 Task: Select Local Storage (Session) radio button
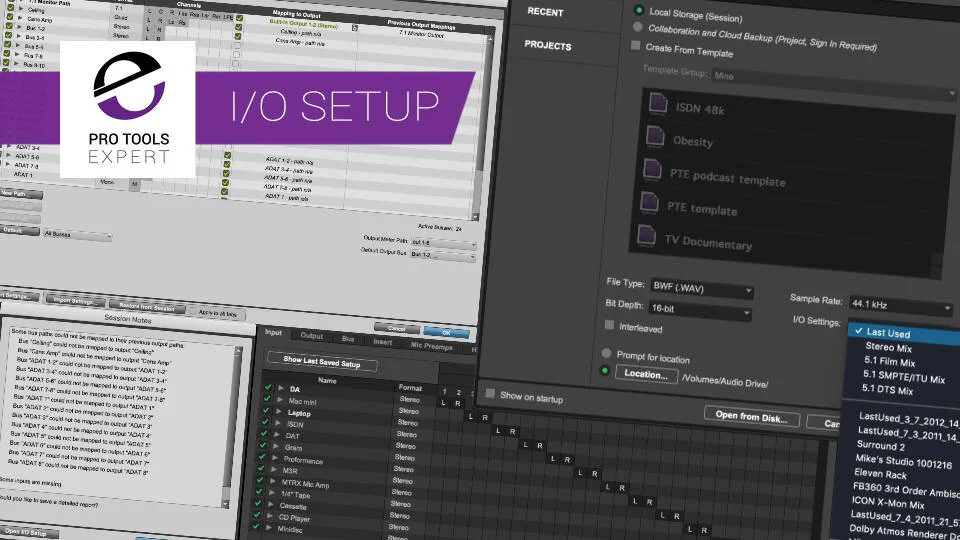click(639, 10)
